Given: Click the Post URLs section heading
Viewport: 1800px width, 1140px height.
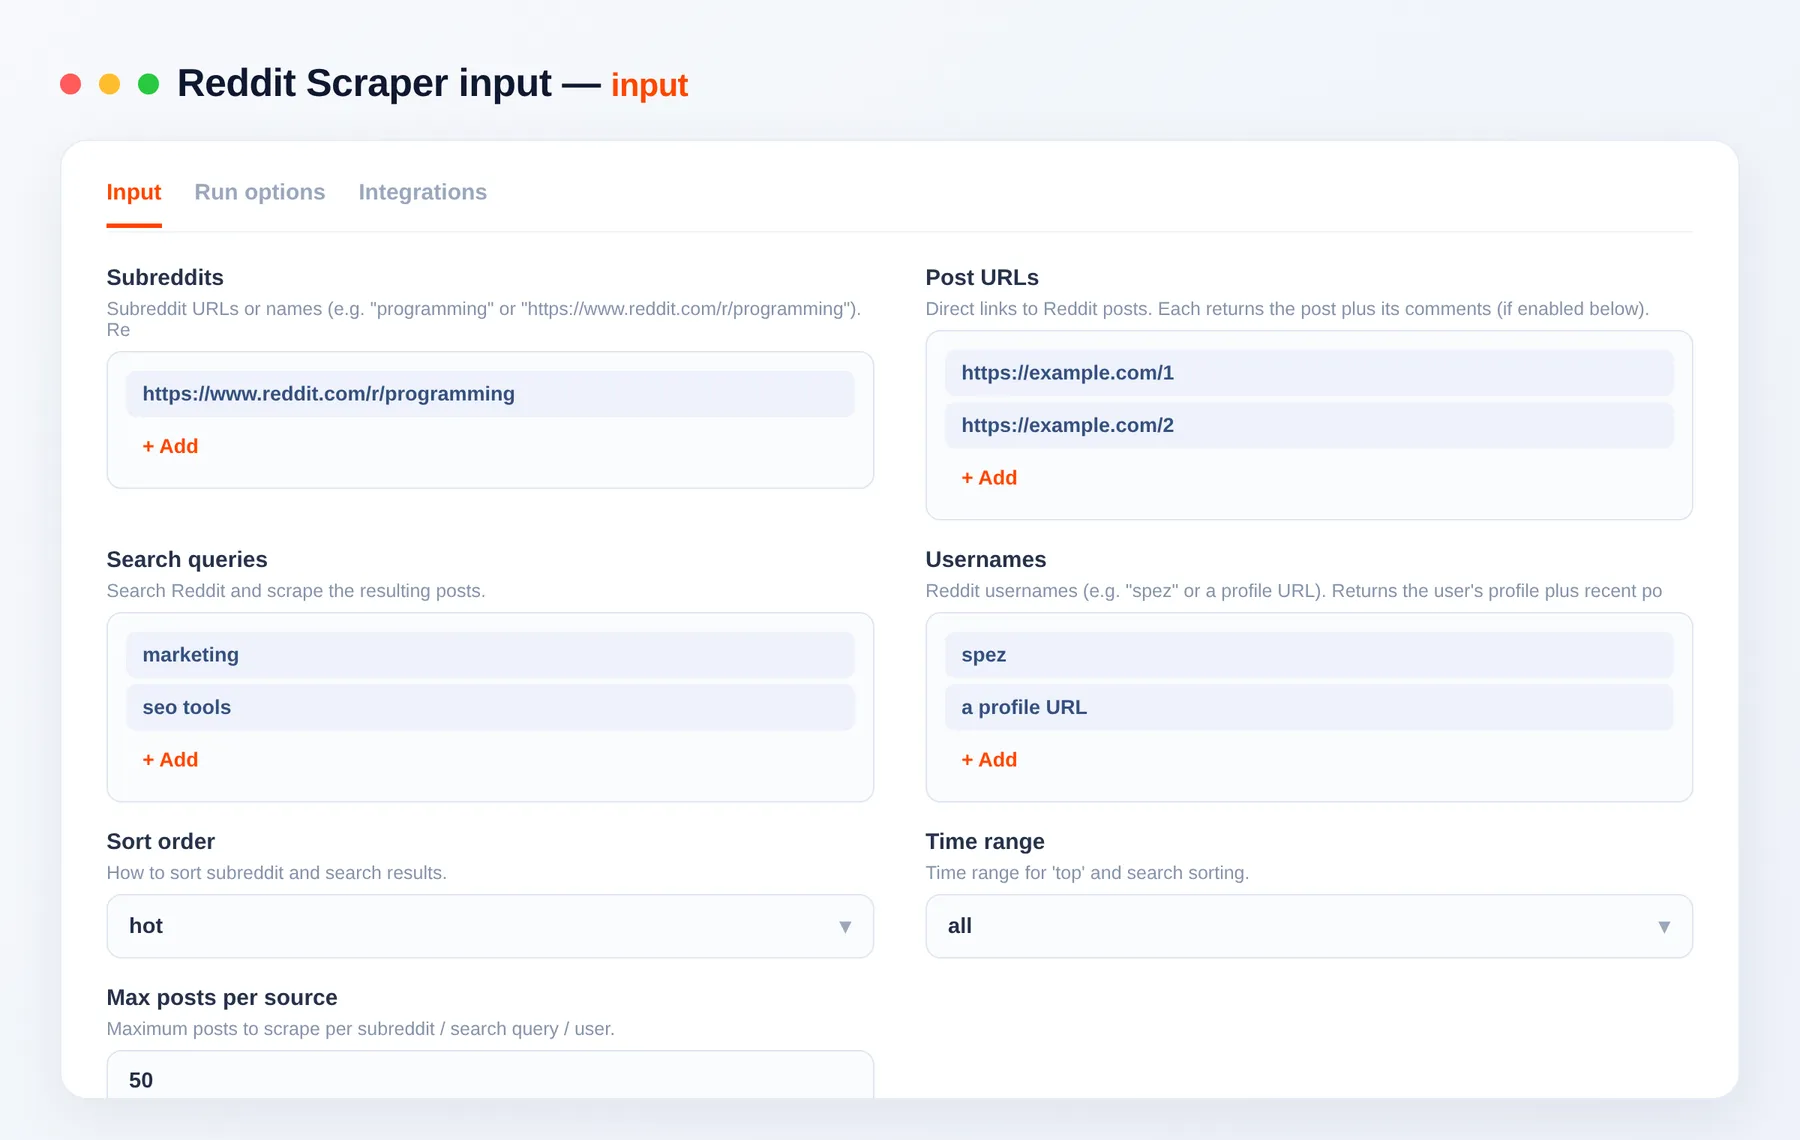Looking at the screenshot, I should 982,278.
